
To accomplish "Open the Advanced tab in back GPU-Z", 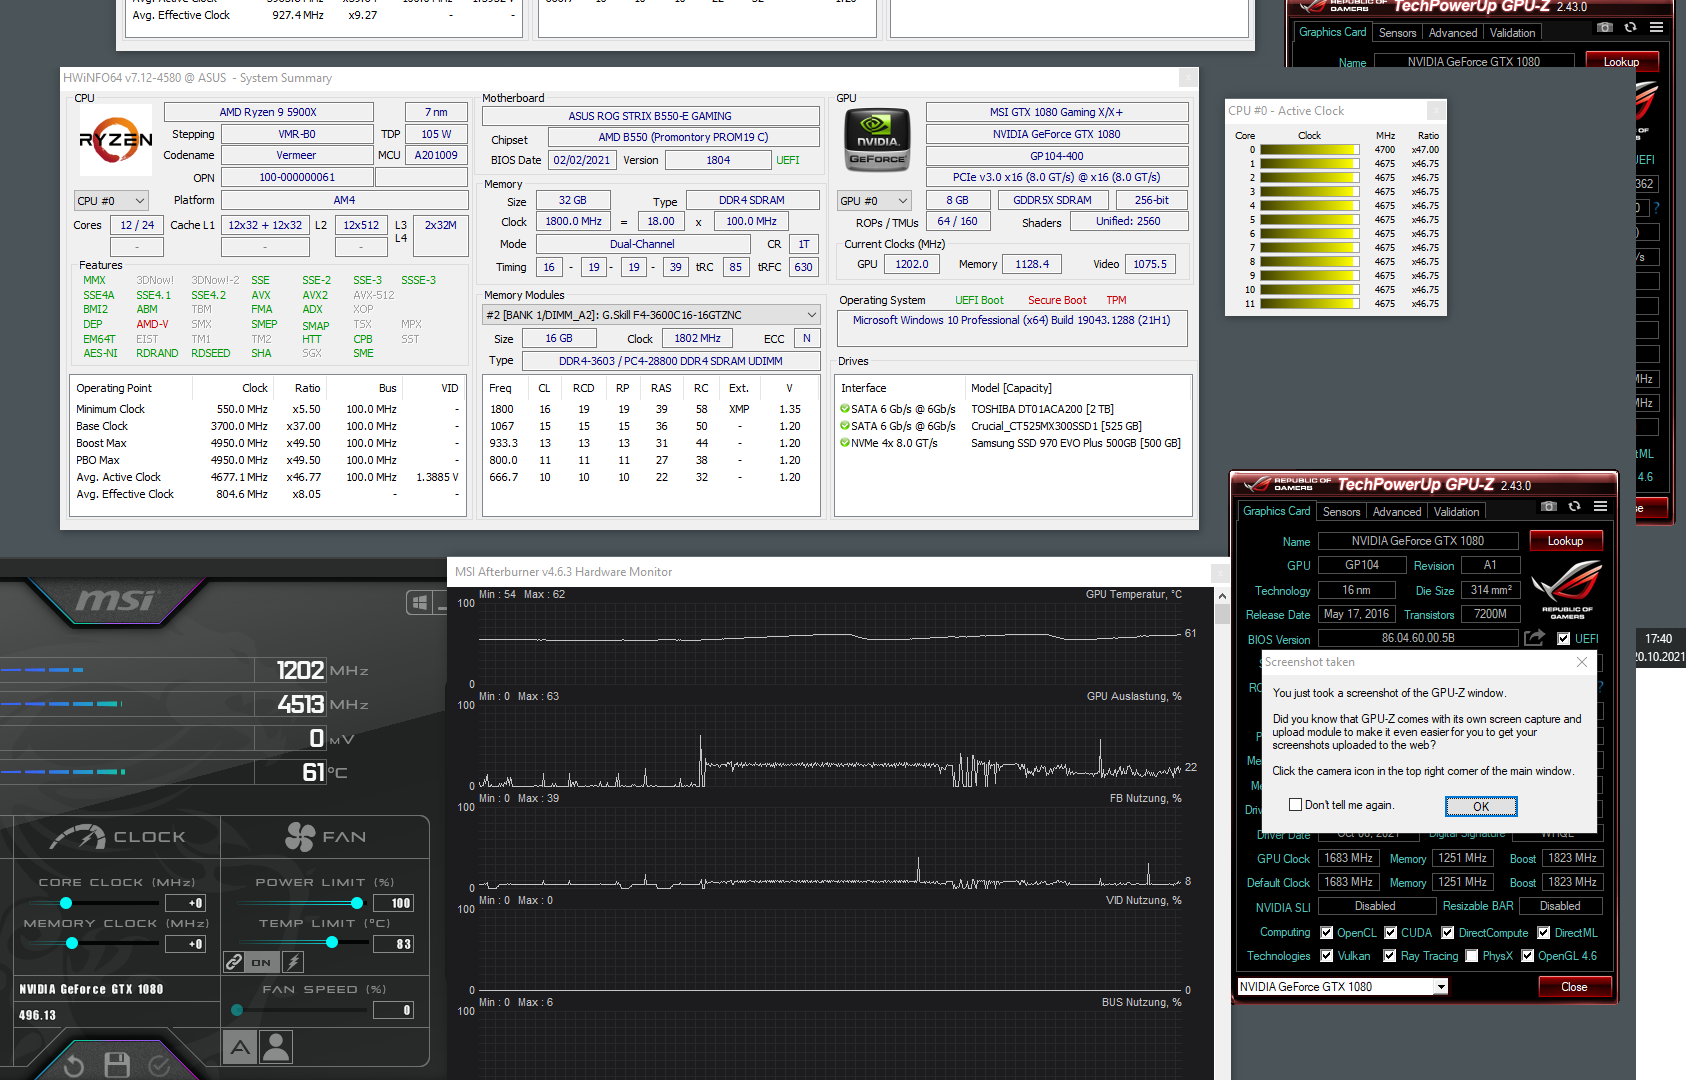I will 1453,33.
